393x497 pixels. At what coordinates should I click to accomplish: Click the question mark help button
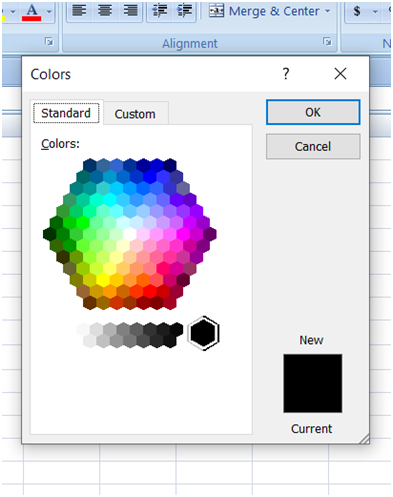(286, 74)
